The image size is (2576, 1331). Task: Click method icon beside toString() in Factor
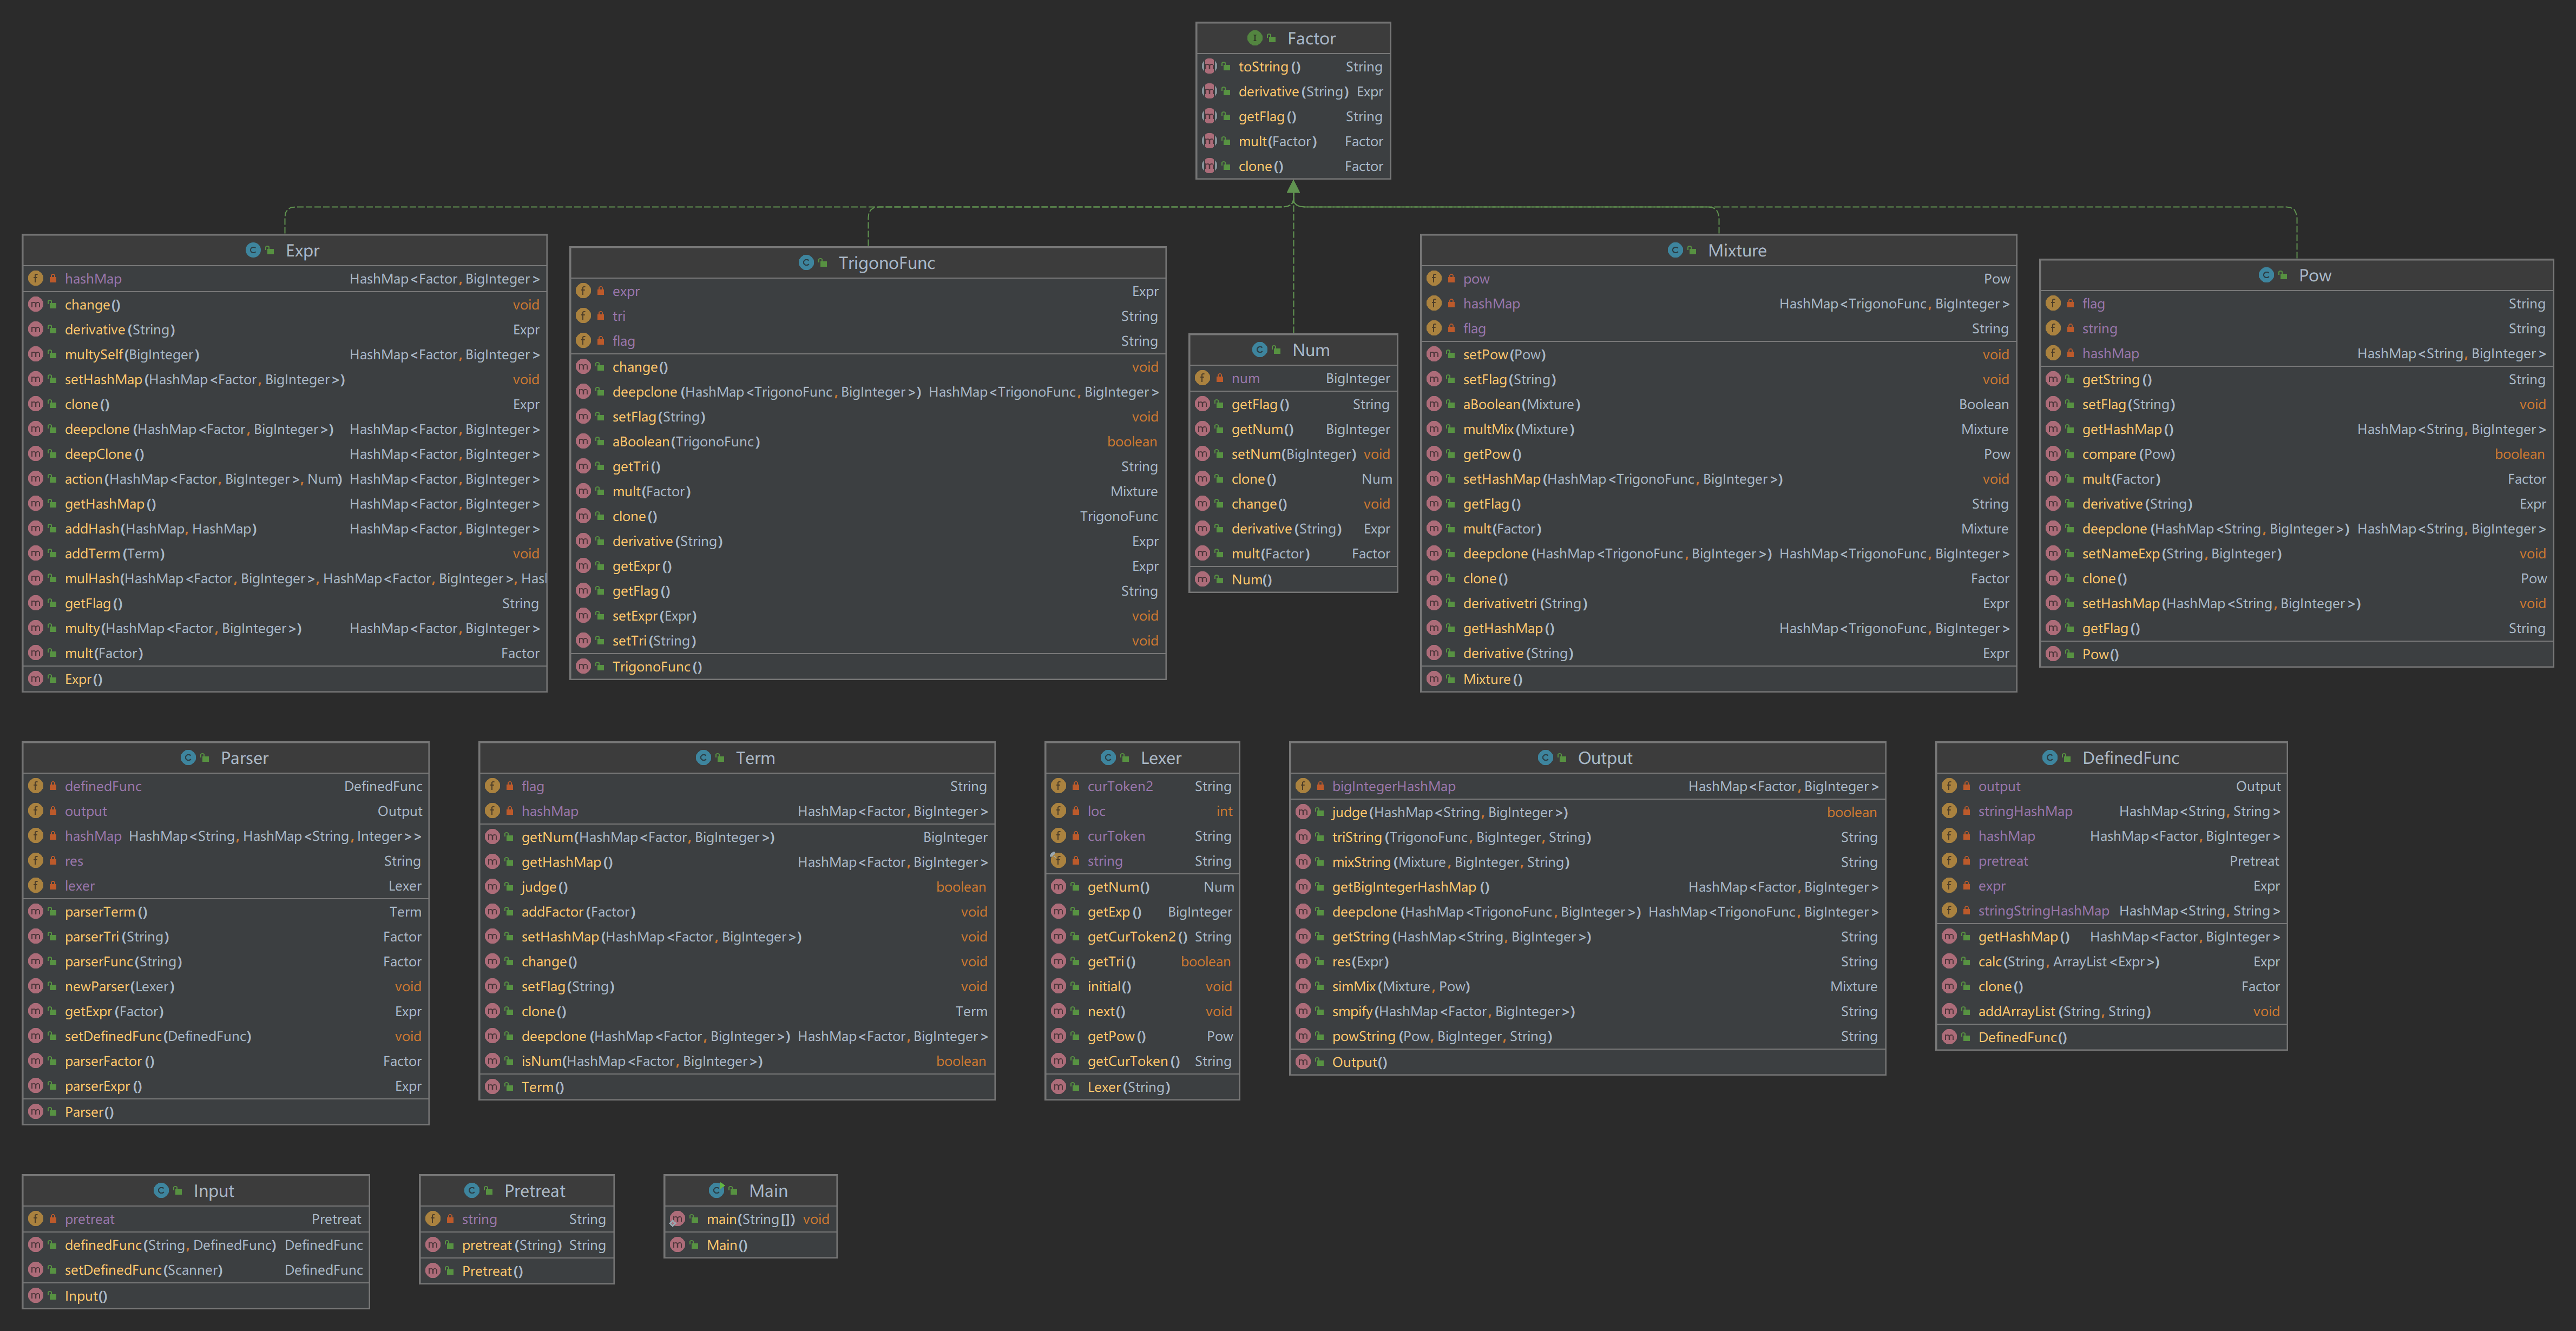coord(1209,66)
